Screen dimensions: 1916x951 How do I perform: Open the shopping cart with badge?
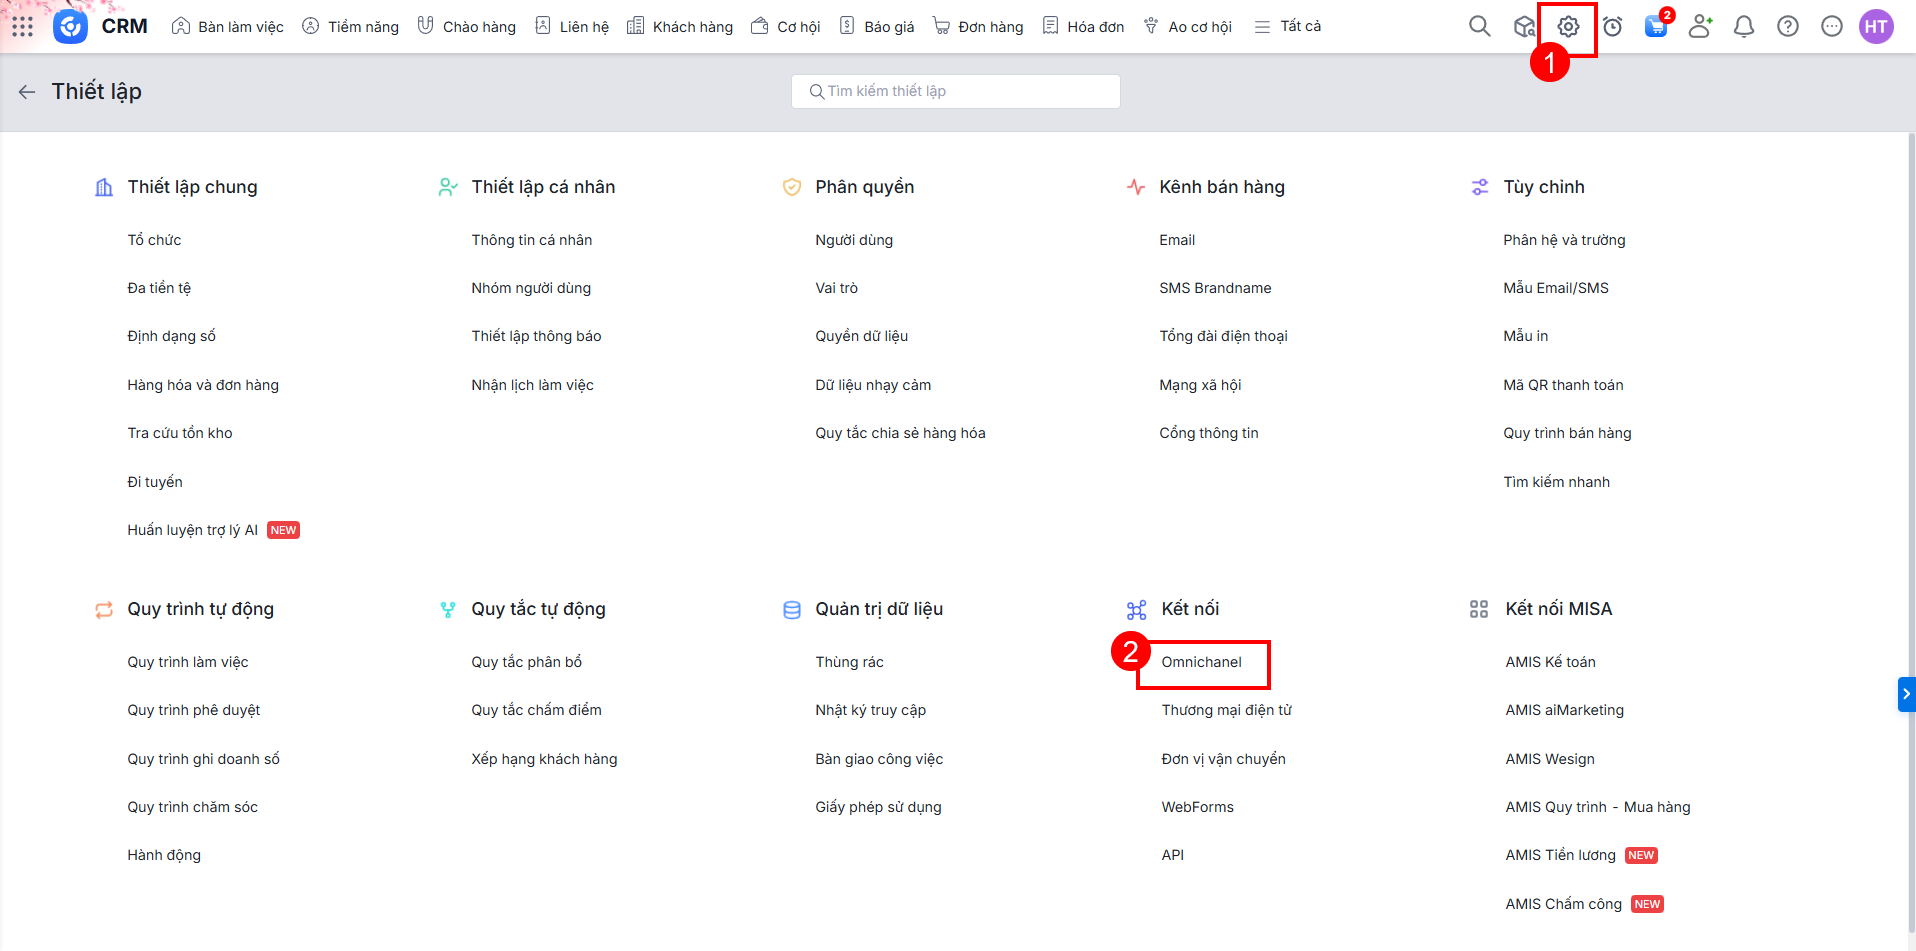(x=1656, y=27)
